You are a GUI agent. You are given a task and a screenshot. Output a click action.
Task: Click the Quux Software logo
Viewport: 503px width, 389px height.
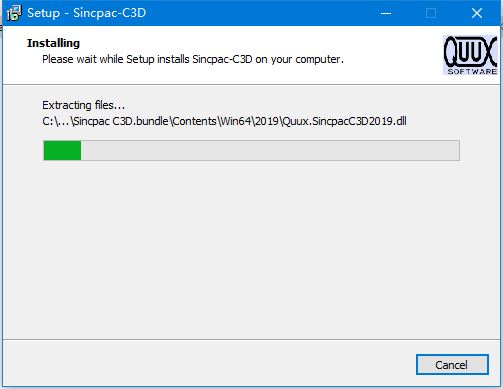470,55
